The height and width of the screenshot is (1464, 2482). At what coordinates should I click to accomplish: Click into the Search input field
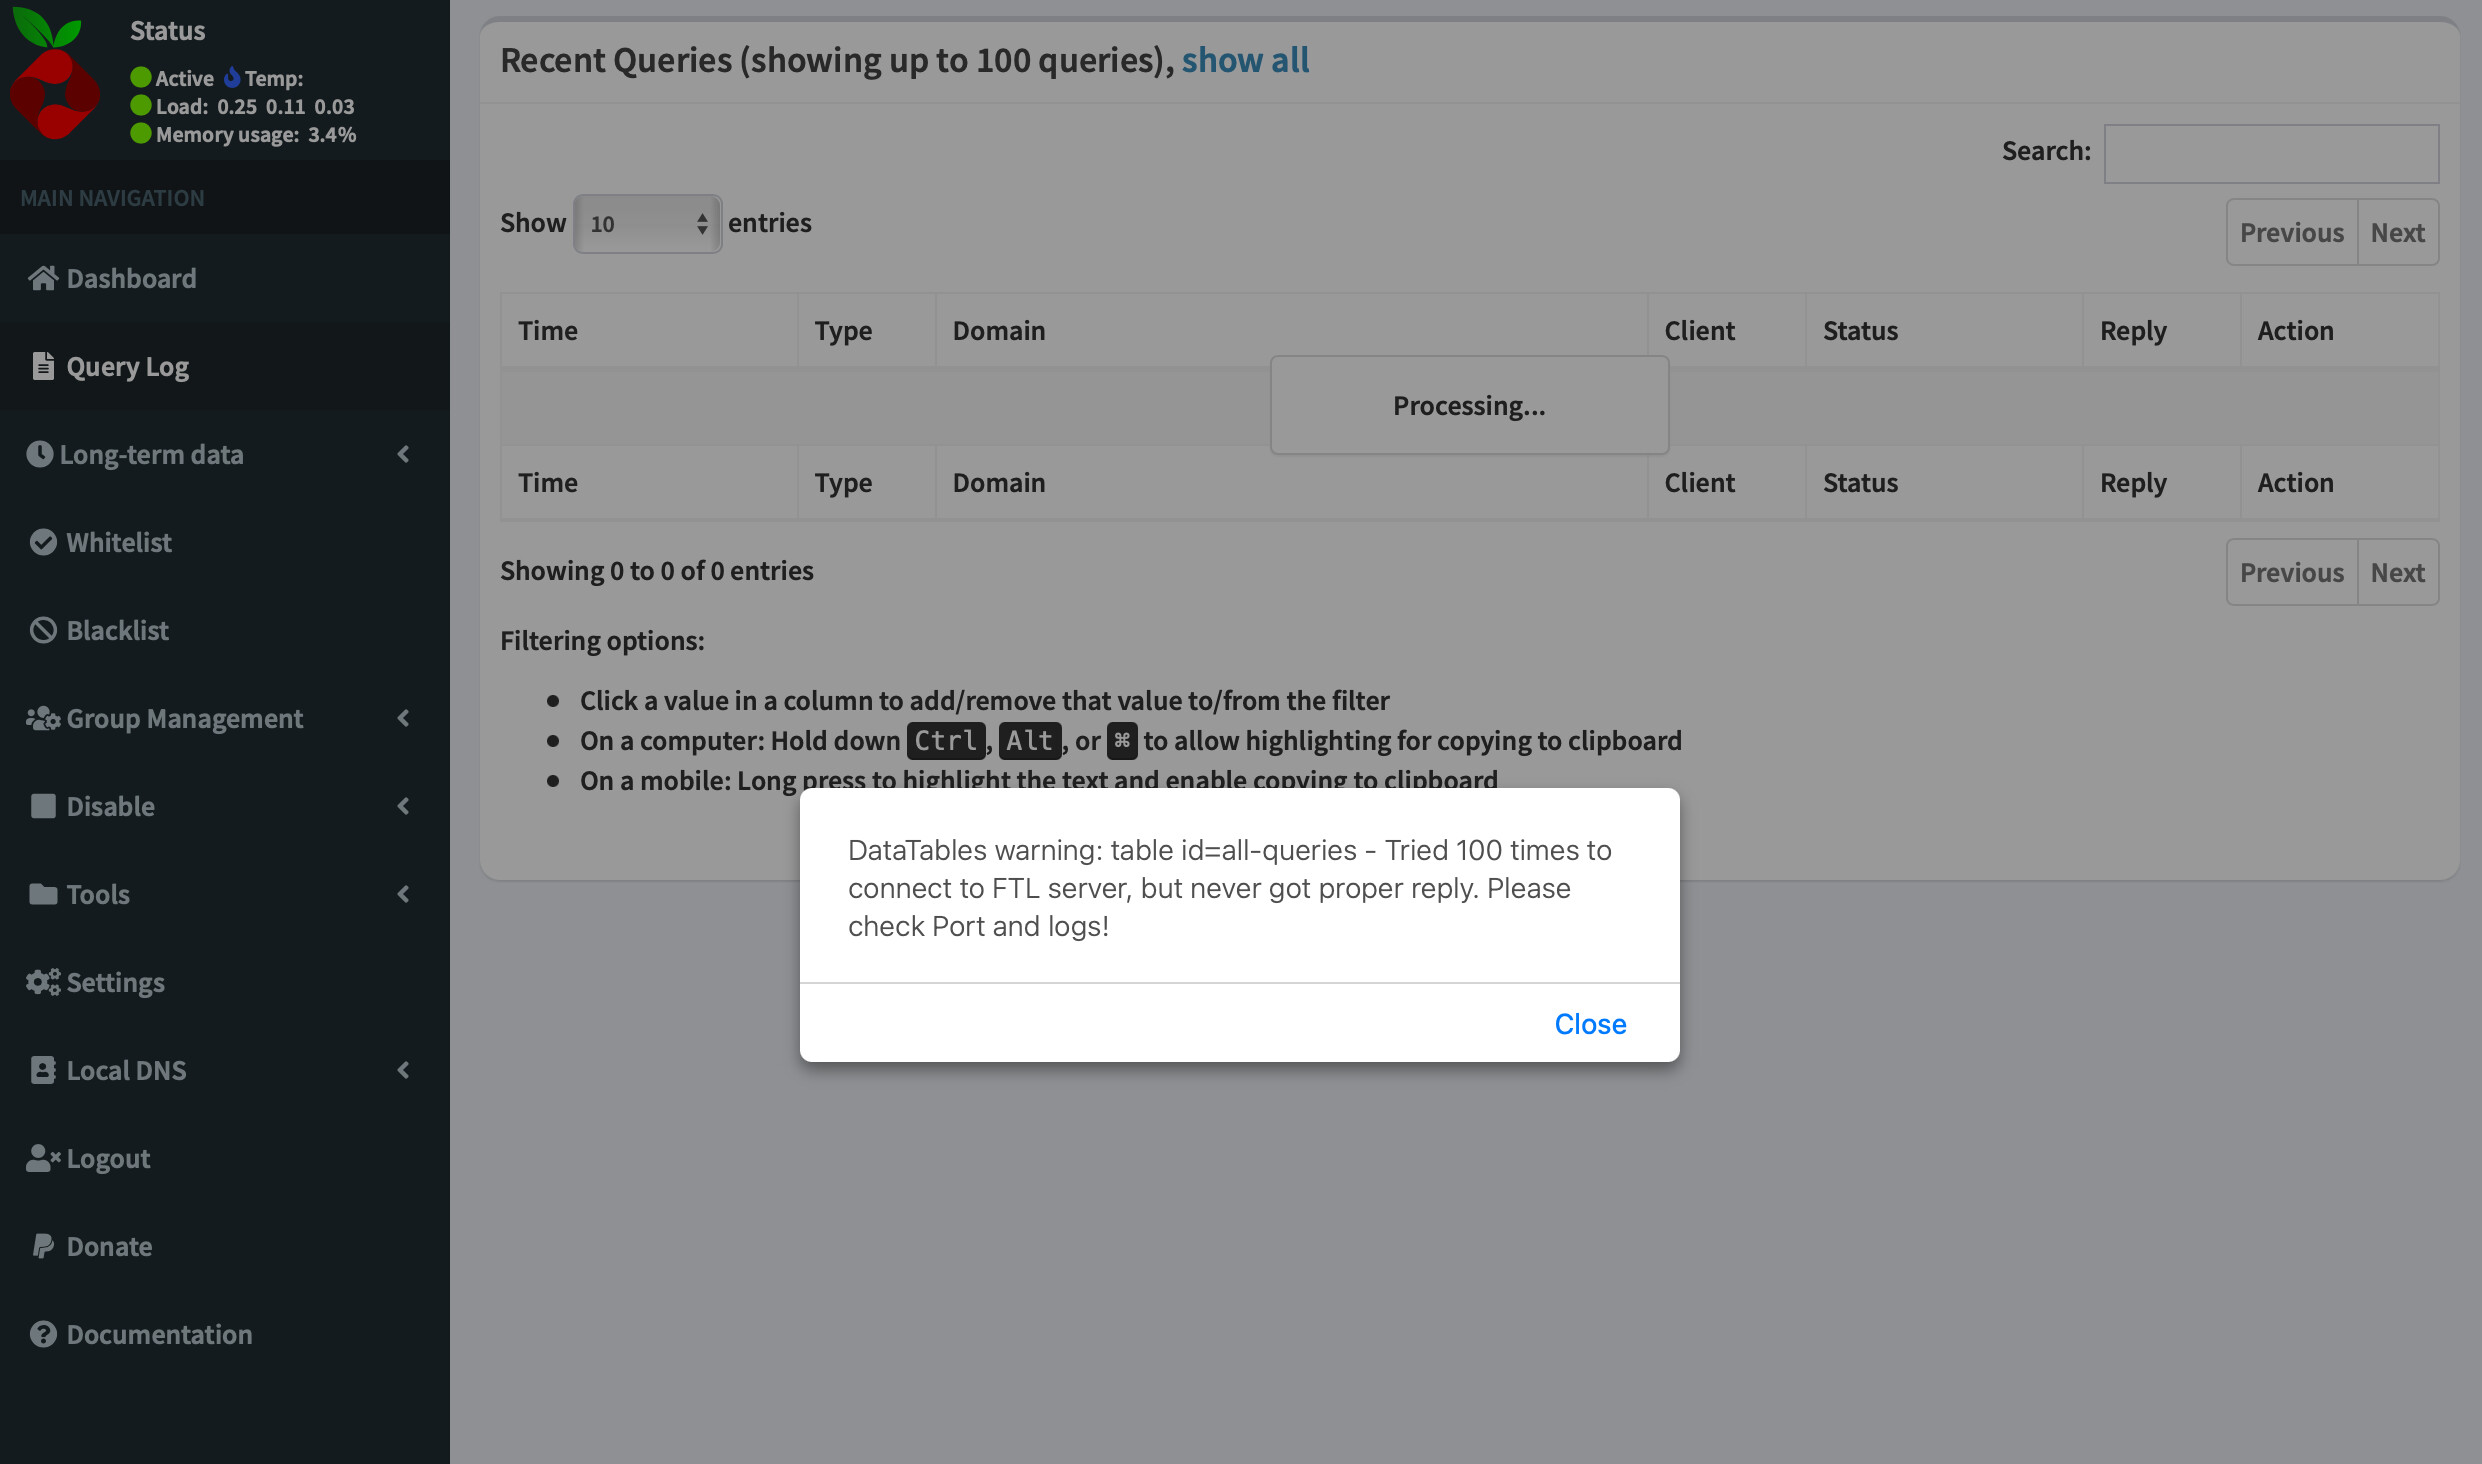click(2271, 153)
